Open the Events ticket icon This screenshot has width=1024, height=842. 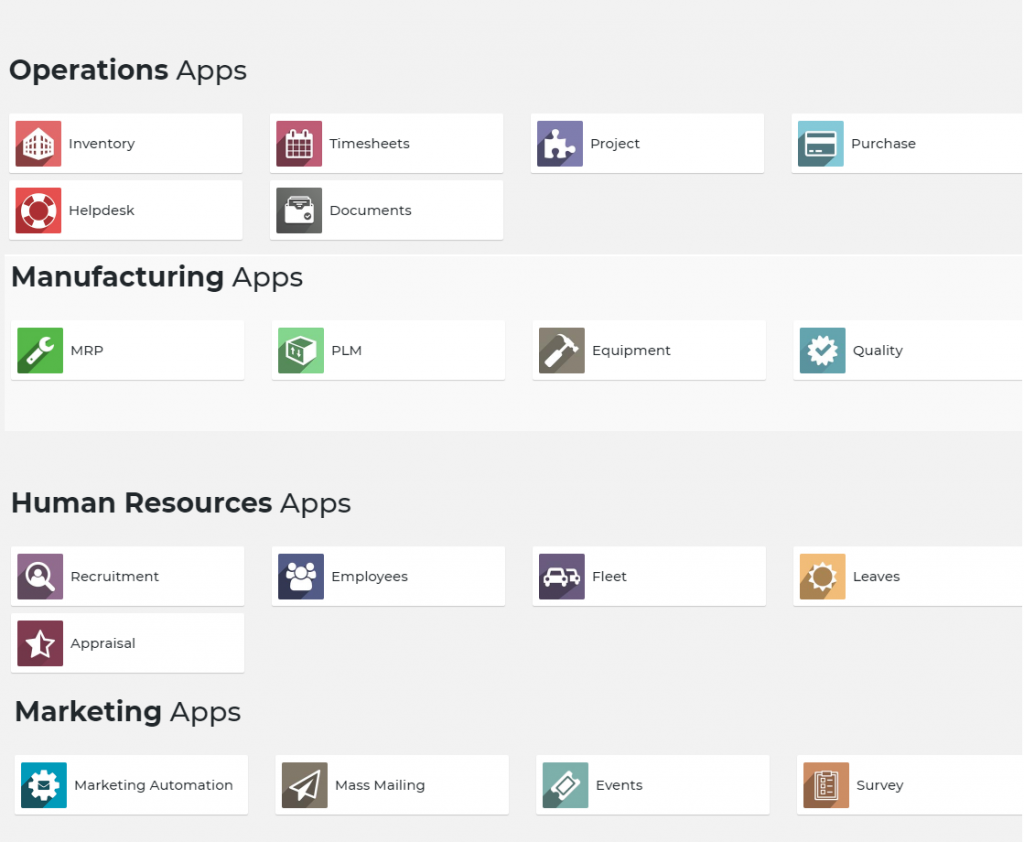565,786
